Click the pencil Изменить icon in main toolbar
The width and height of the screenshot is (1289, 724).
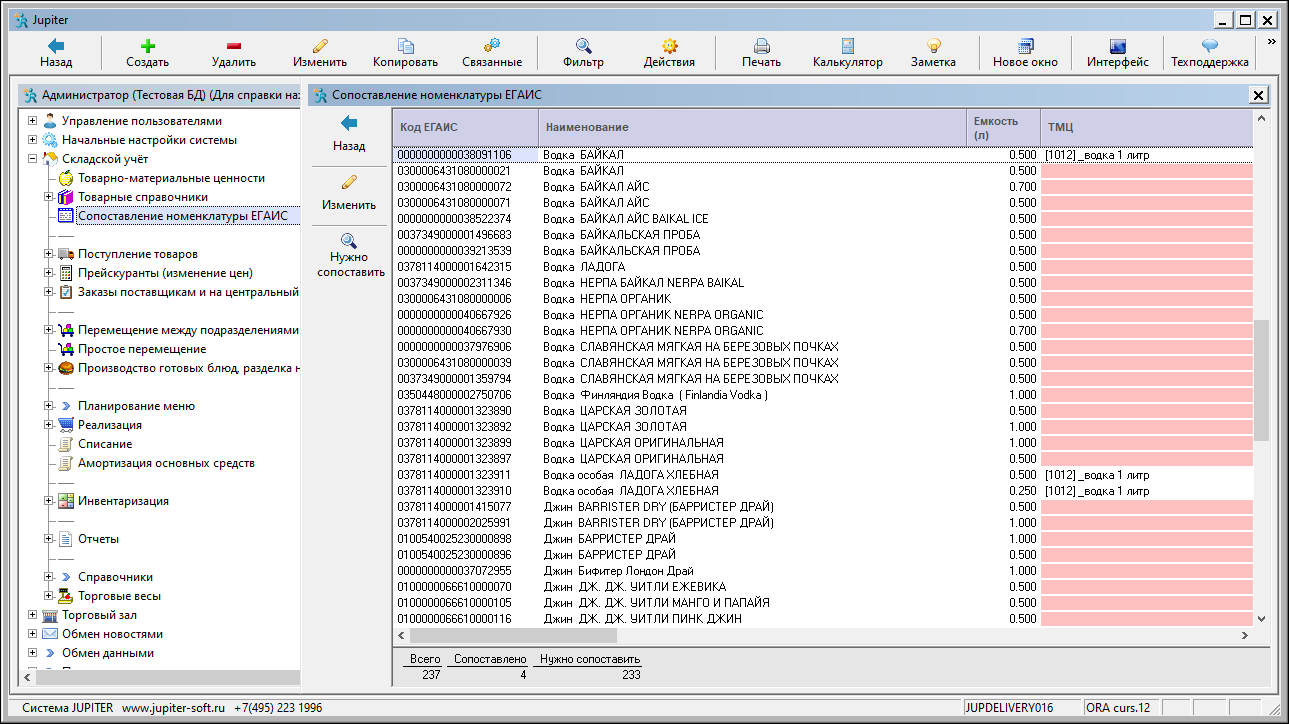[320, 46]
